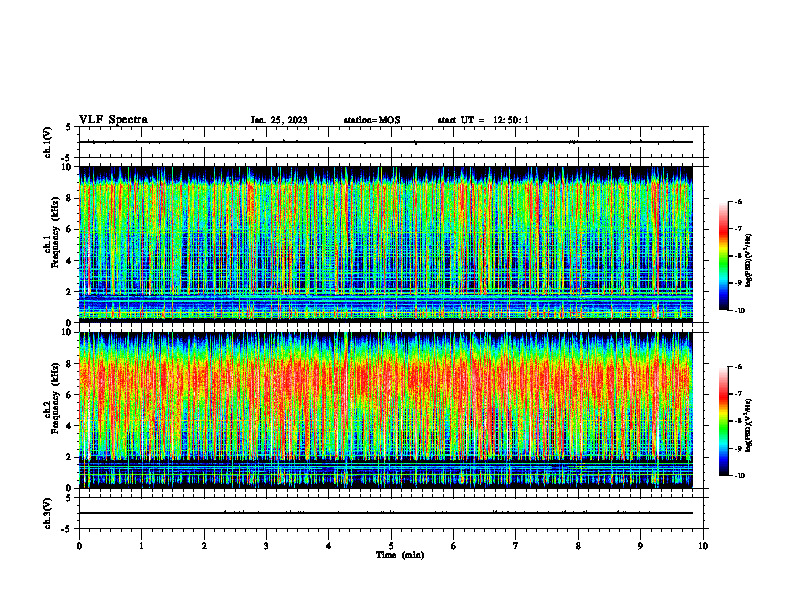
Task: Click the "Time (min)" x-axis label
Action: click(x=400, y=555)
